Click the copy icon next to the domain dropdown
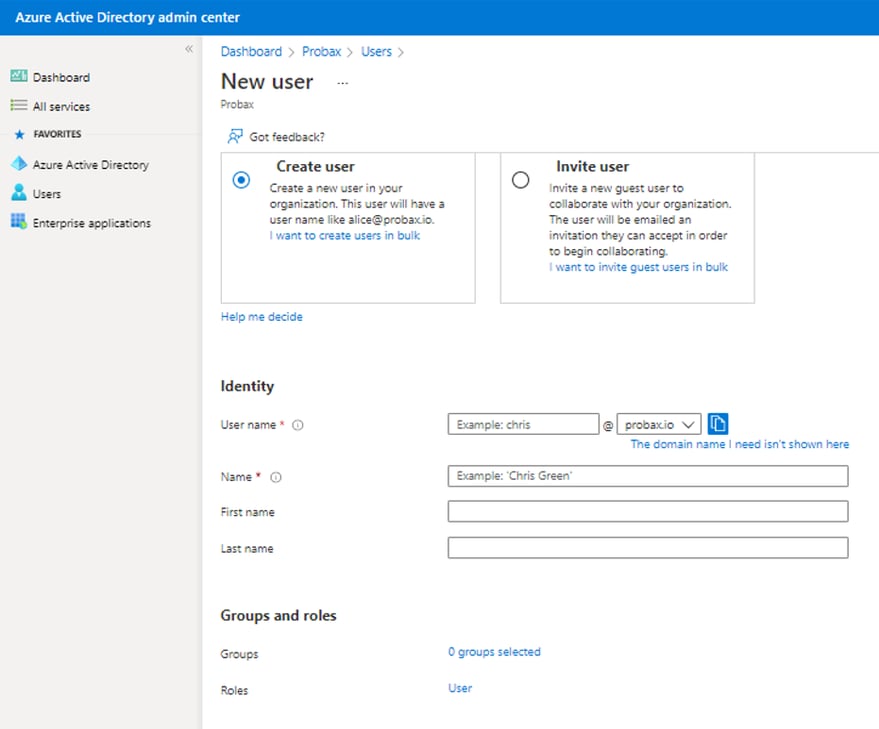 (718, 423)
